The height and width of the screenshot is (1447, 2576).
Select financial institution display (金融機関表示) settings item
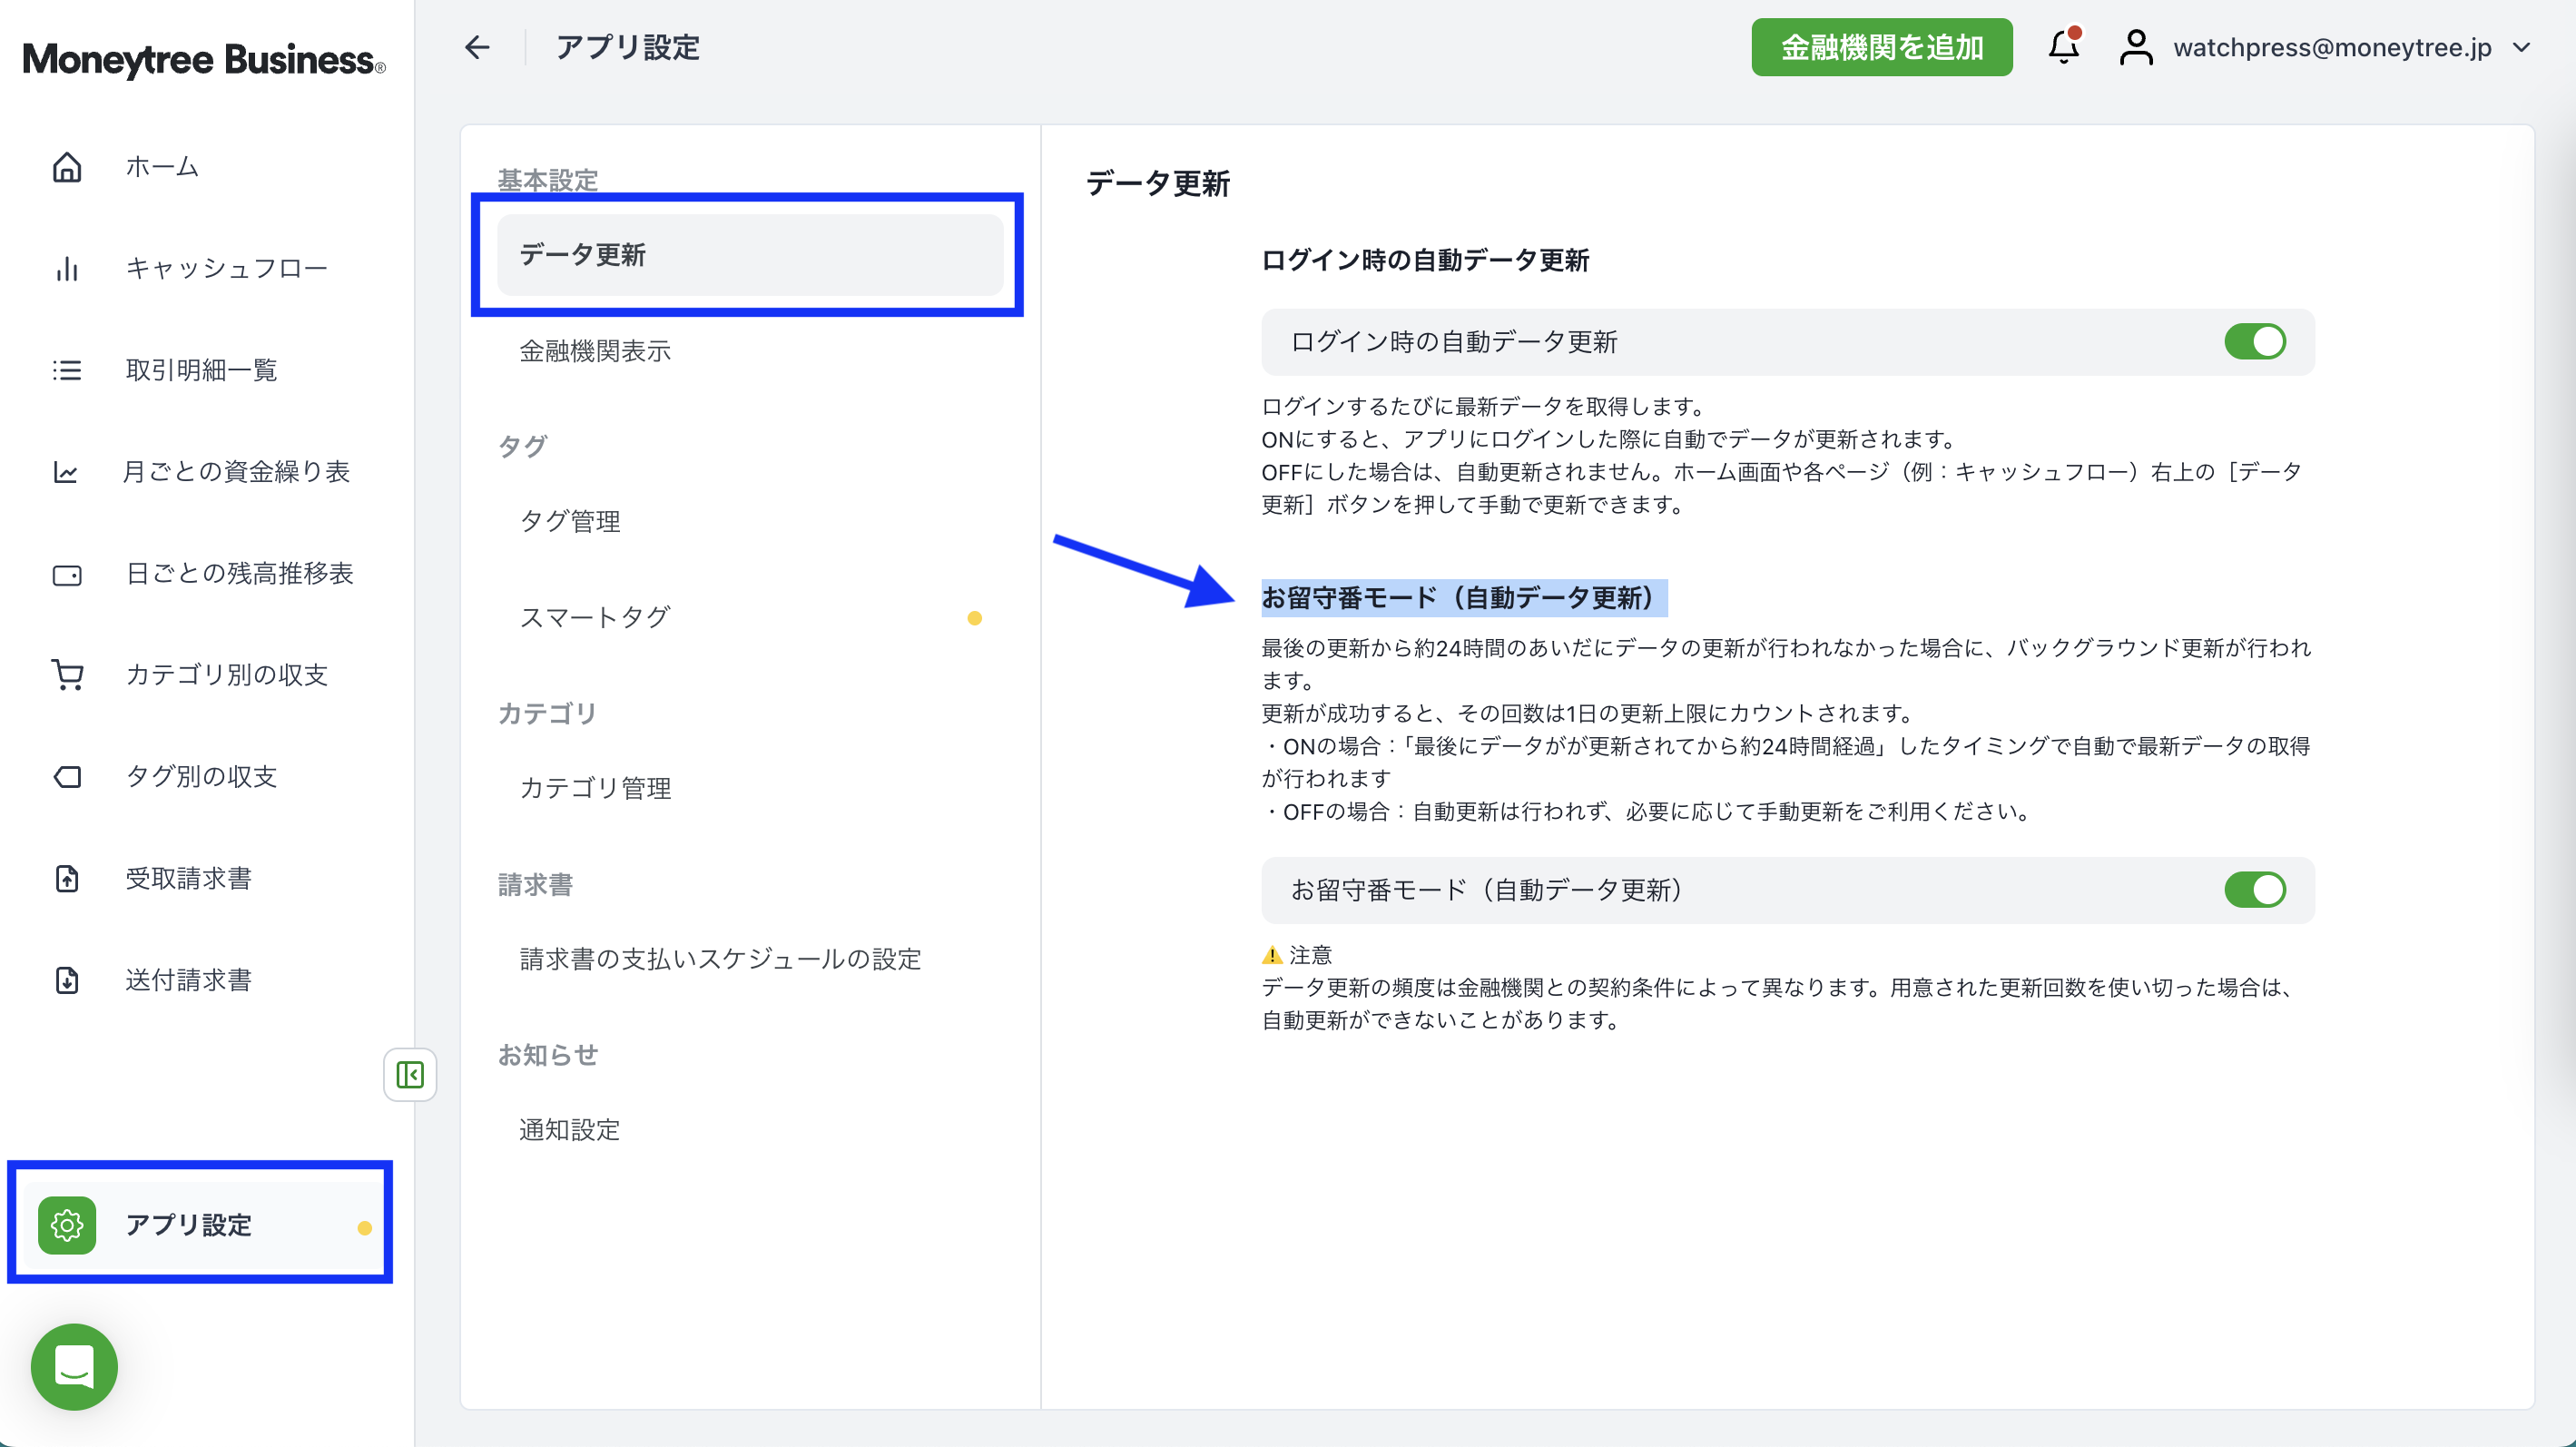coord(595,351)
